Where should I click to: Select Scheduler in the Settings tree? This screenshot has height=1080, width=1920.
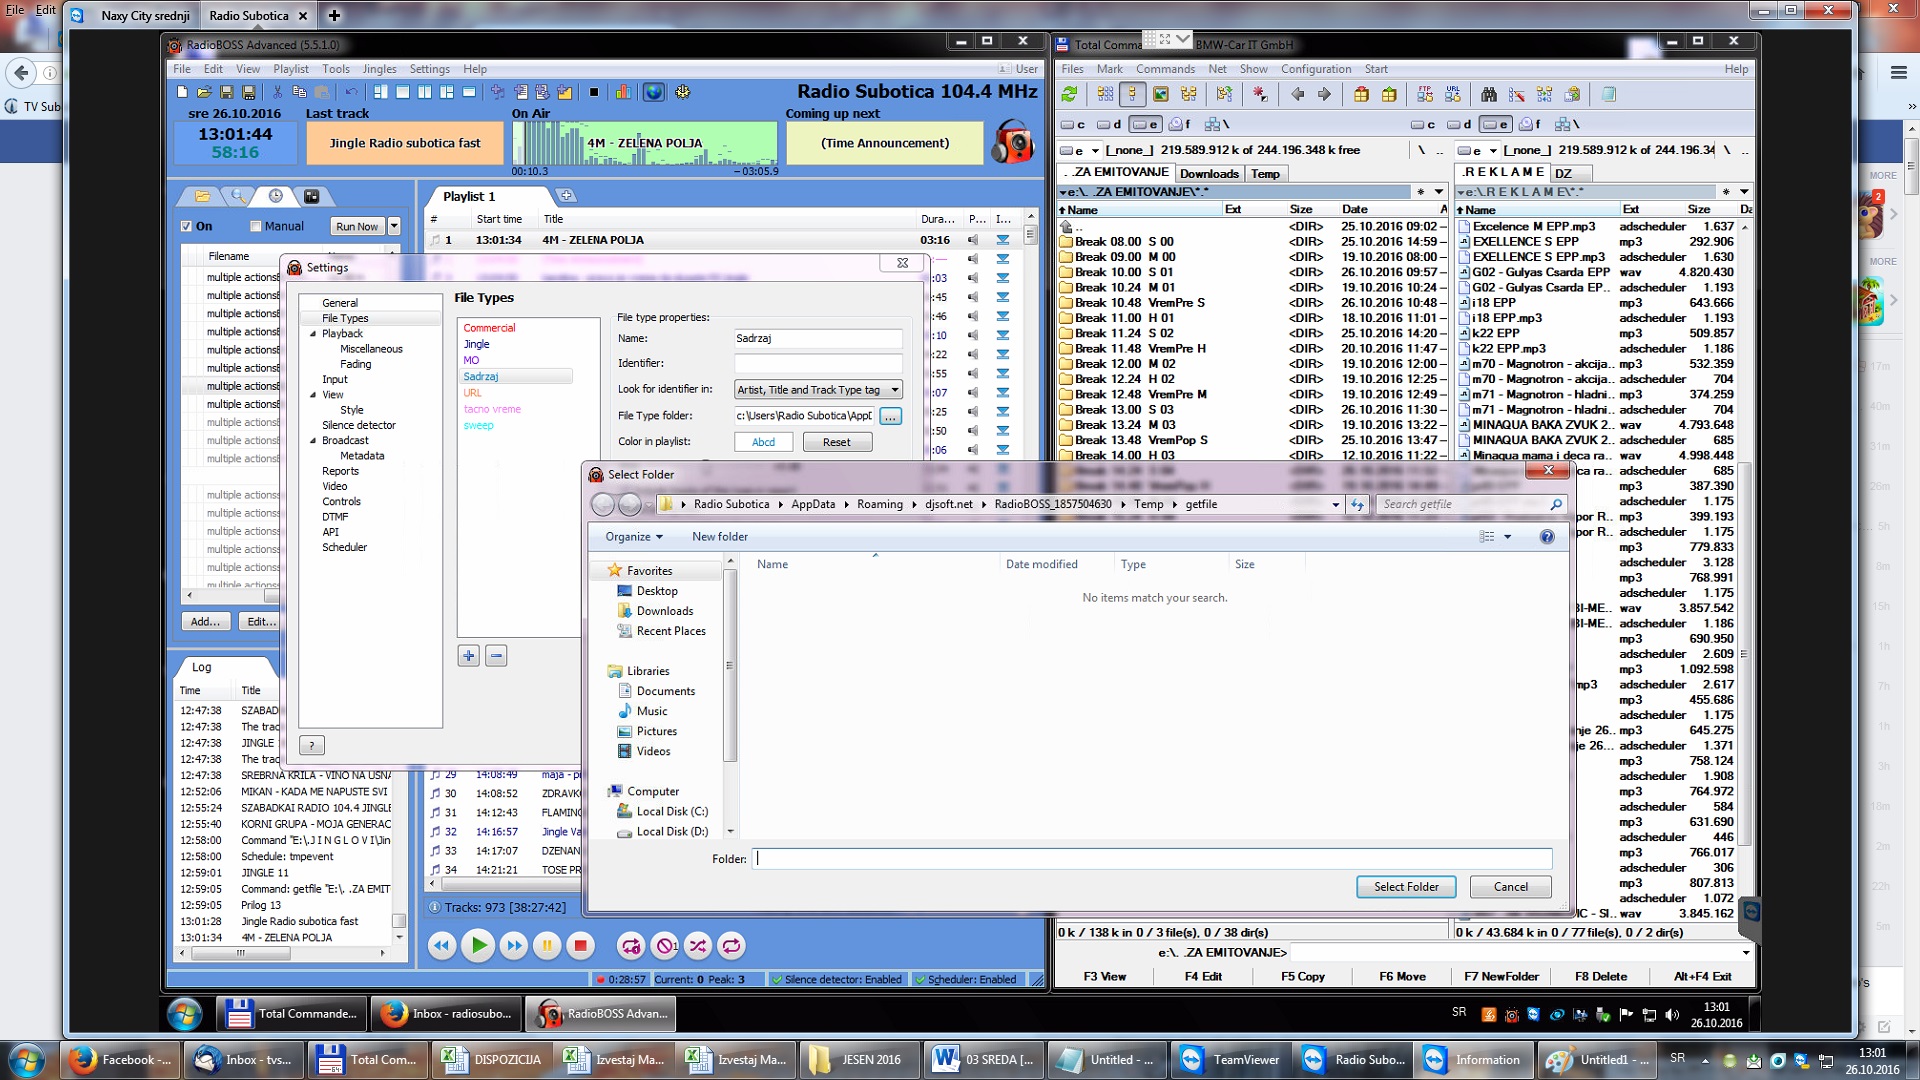point(344,548)
